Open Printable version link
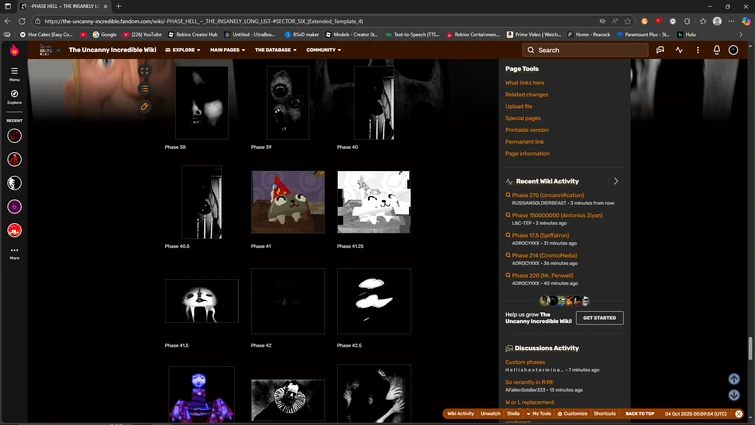Viewport: 755px width, 425px height. coord(527,130)
